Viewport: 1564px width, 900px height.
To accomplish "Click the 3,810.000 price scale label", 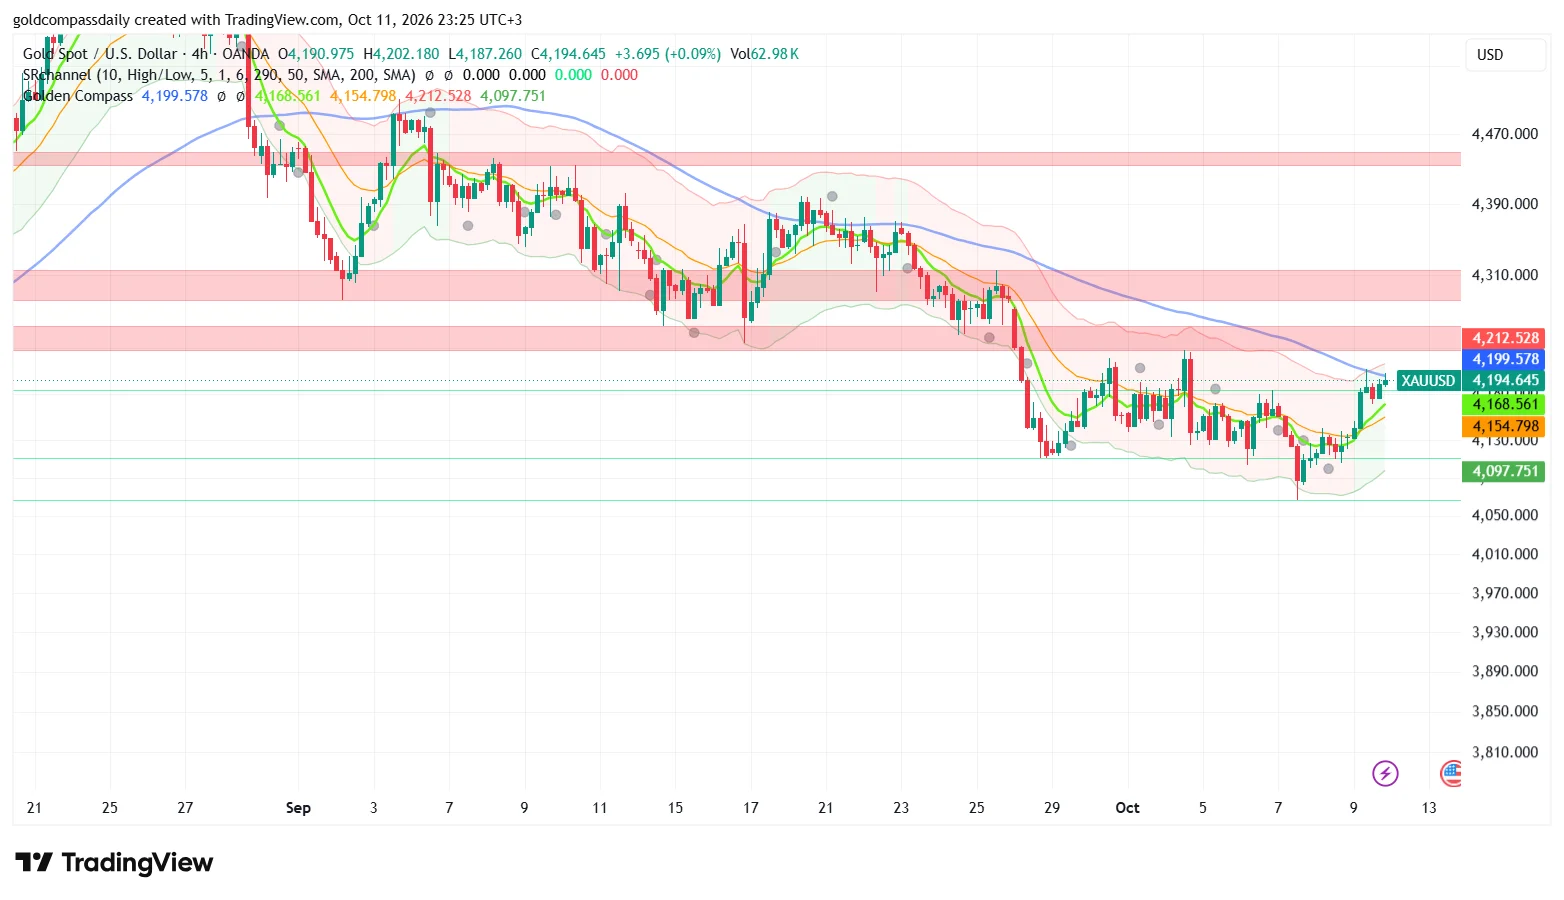I will click(1504, 752).
